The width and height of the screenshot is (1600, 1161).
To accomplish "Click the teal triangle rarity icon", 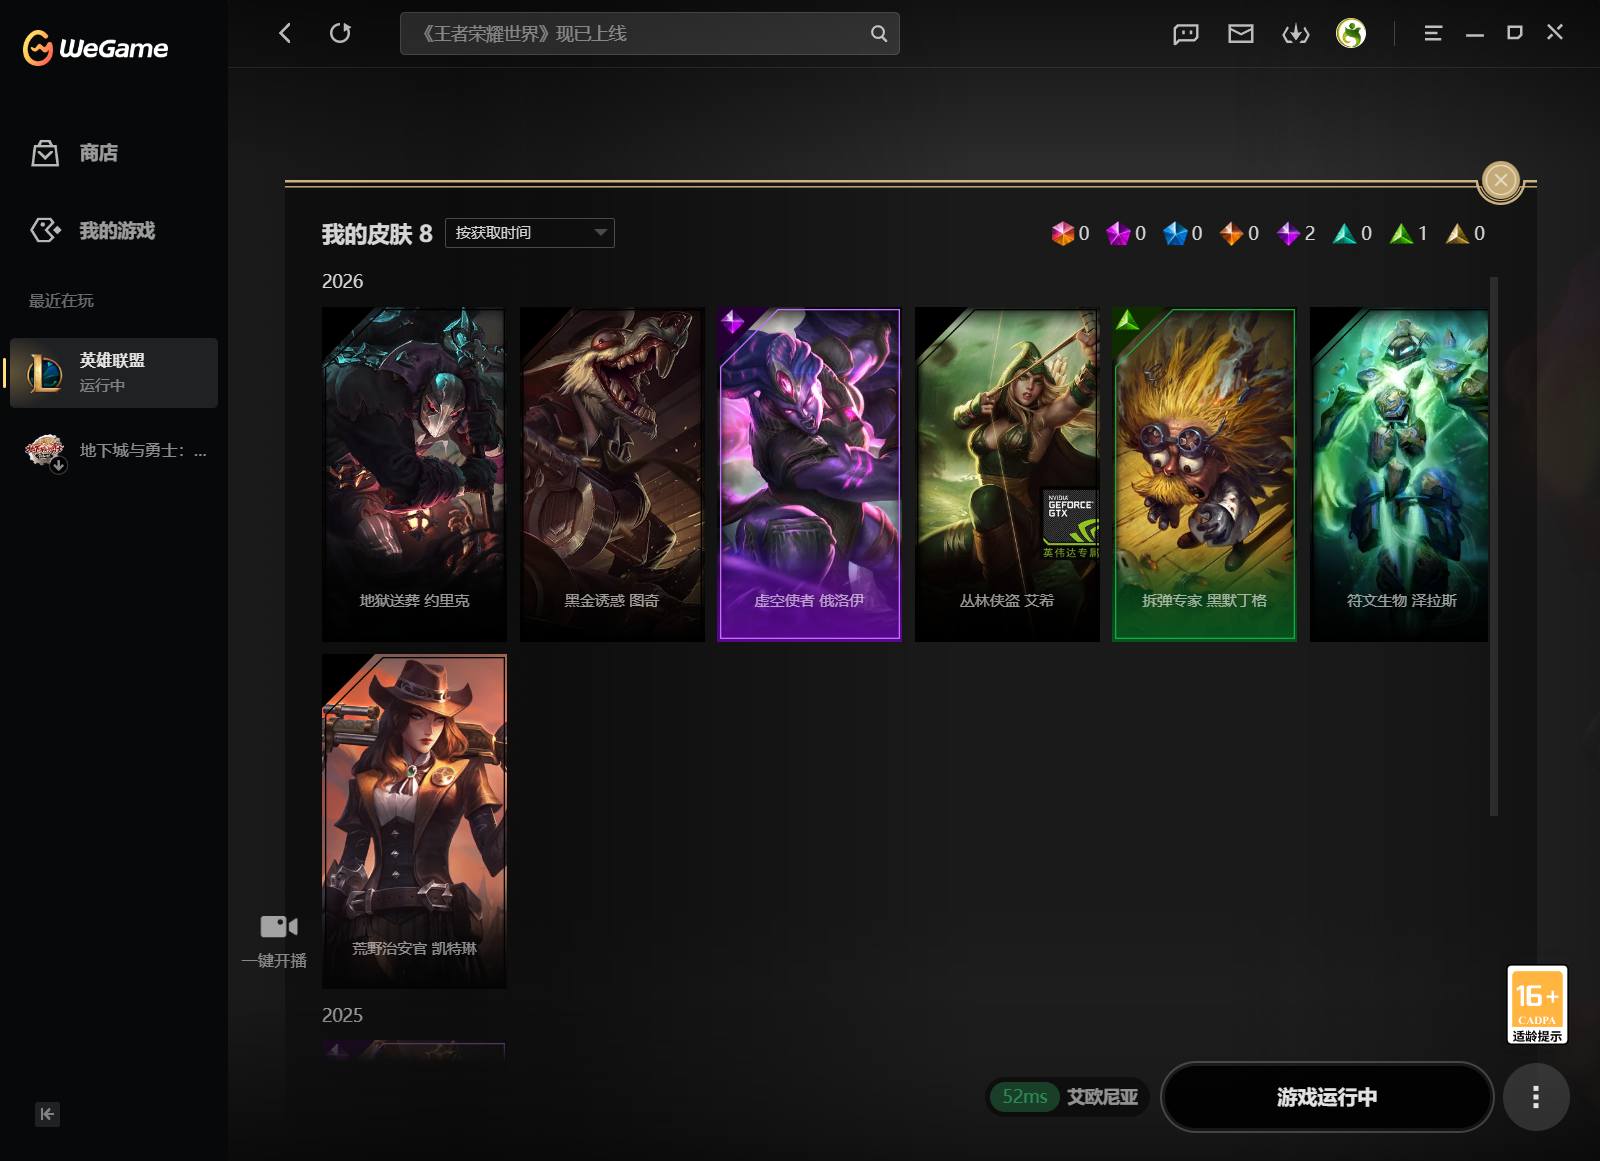I will pos(1345,233).
